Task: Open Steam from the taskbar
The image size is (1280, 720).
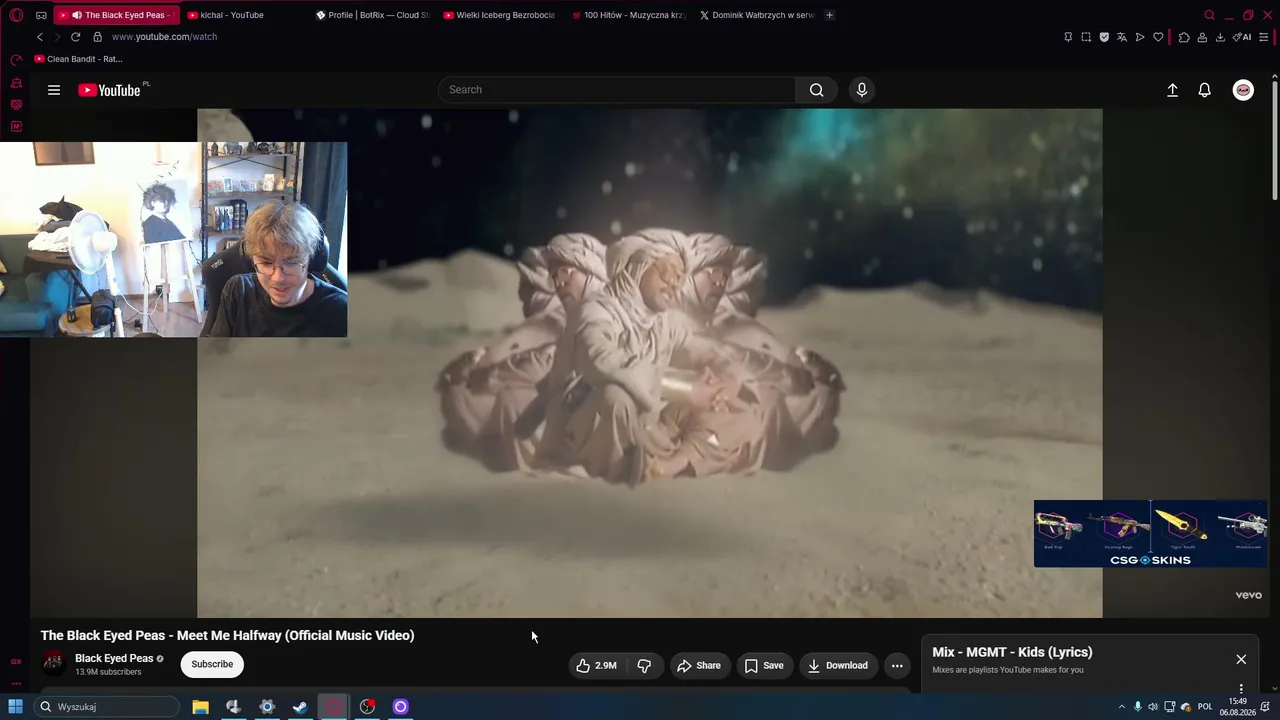Action: click(x=300, y=707)
